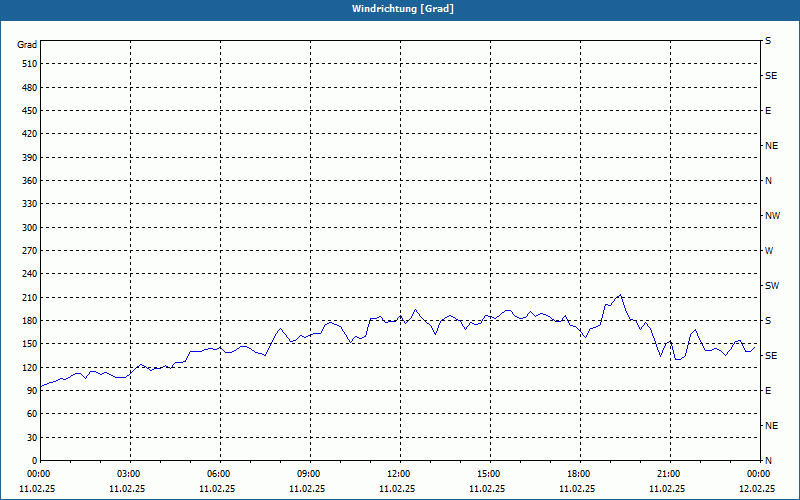Viewport: 800px width, 500px height.
Task: Select the 06:00 time label
Action: tap(219, 474)
